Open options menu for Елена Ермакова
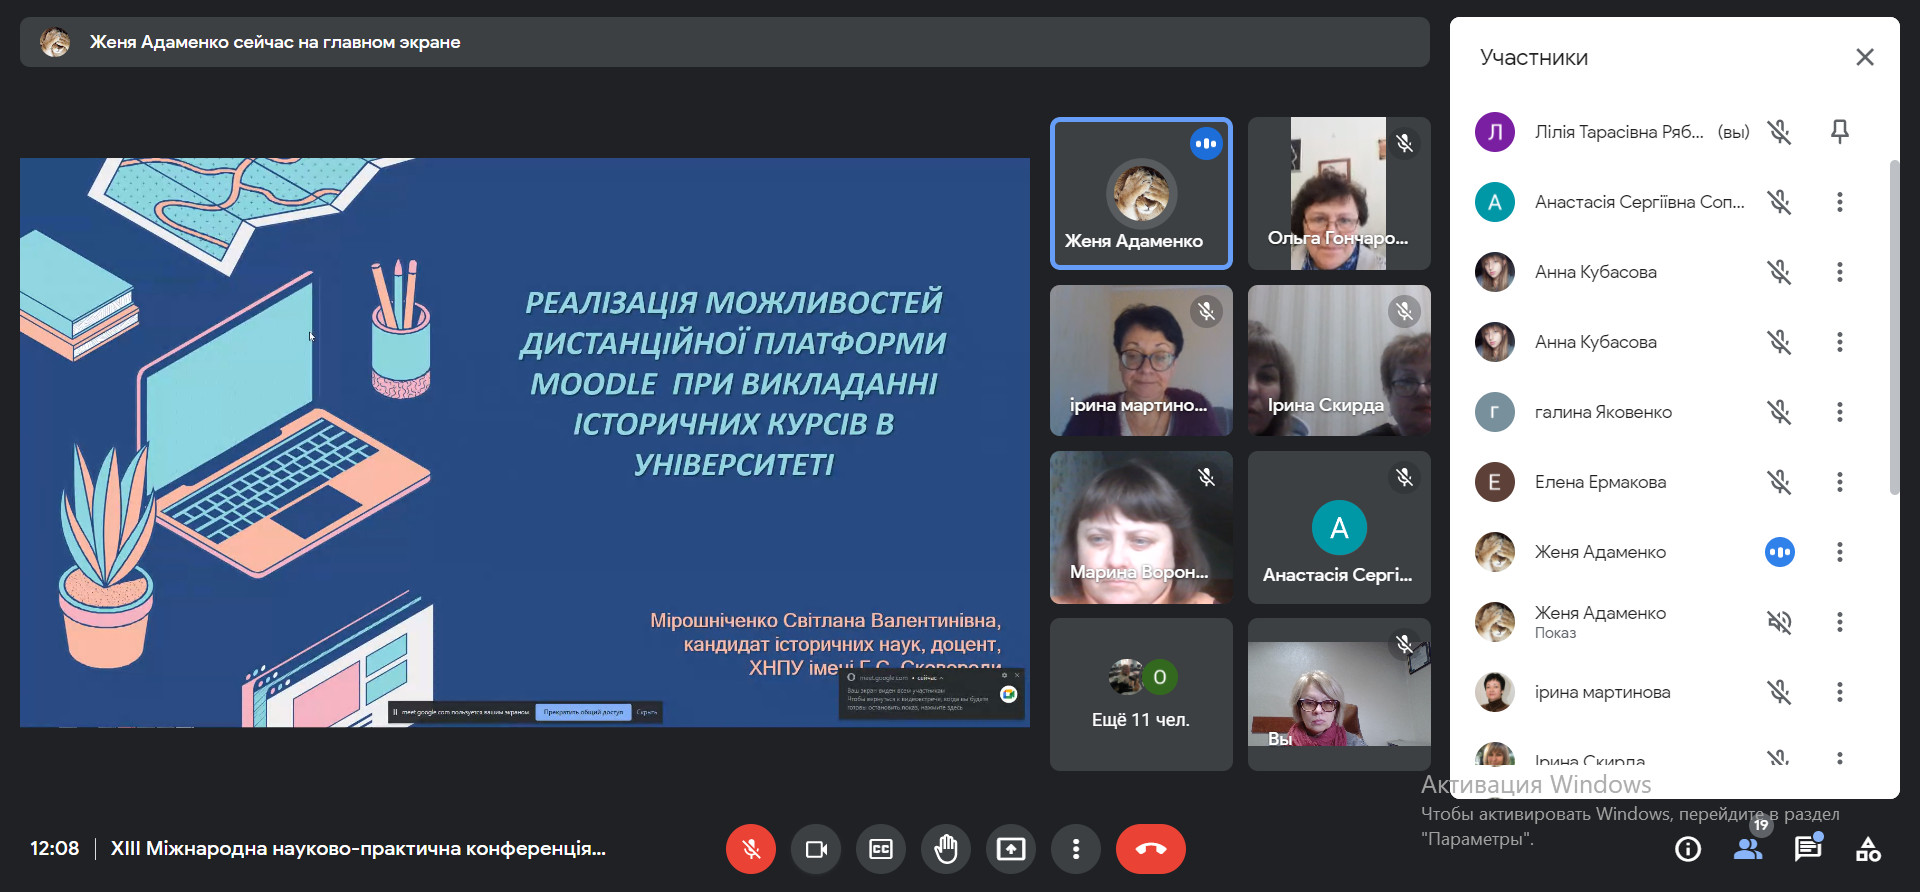1920x892 pixels. [x=1839, y=482]
